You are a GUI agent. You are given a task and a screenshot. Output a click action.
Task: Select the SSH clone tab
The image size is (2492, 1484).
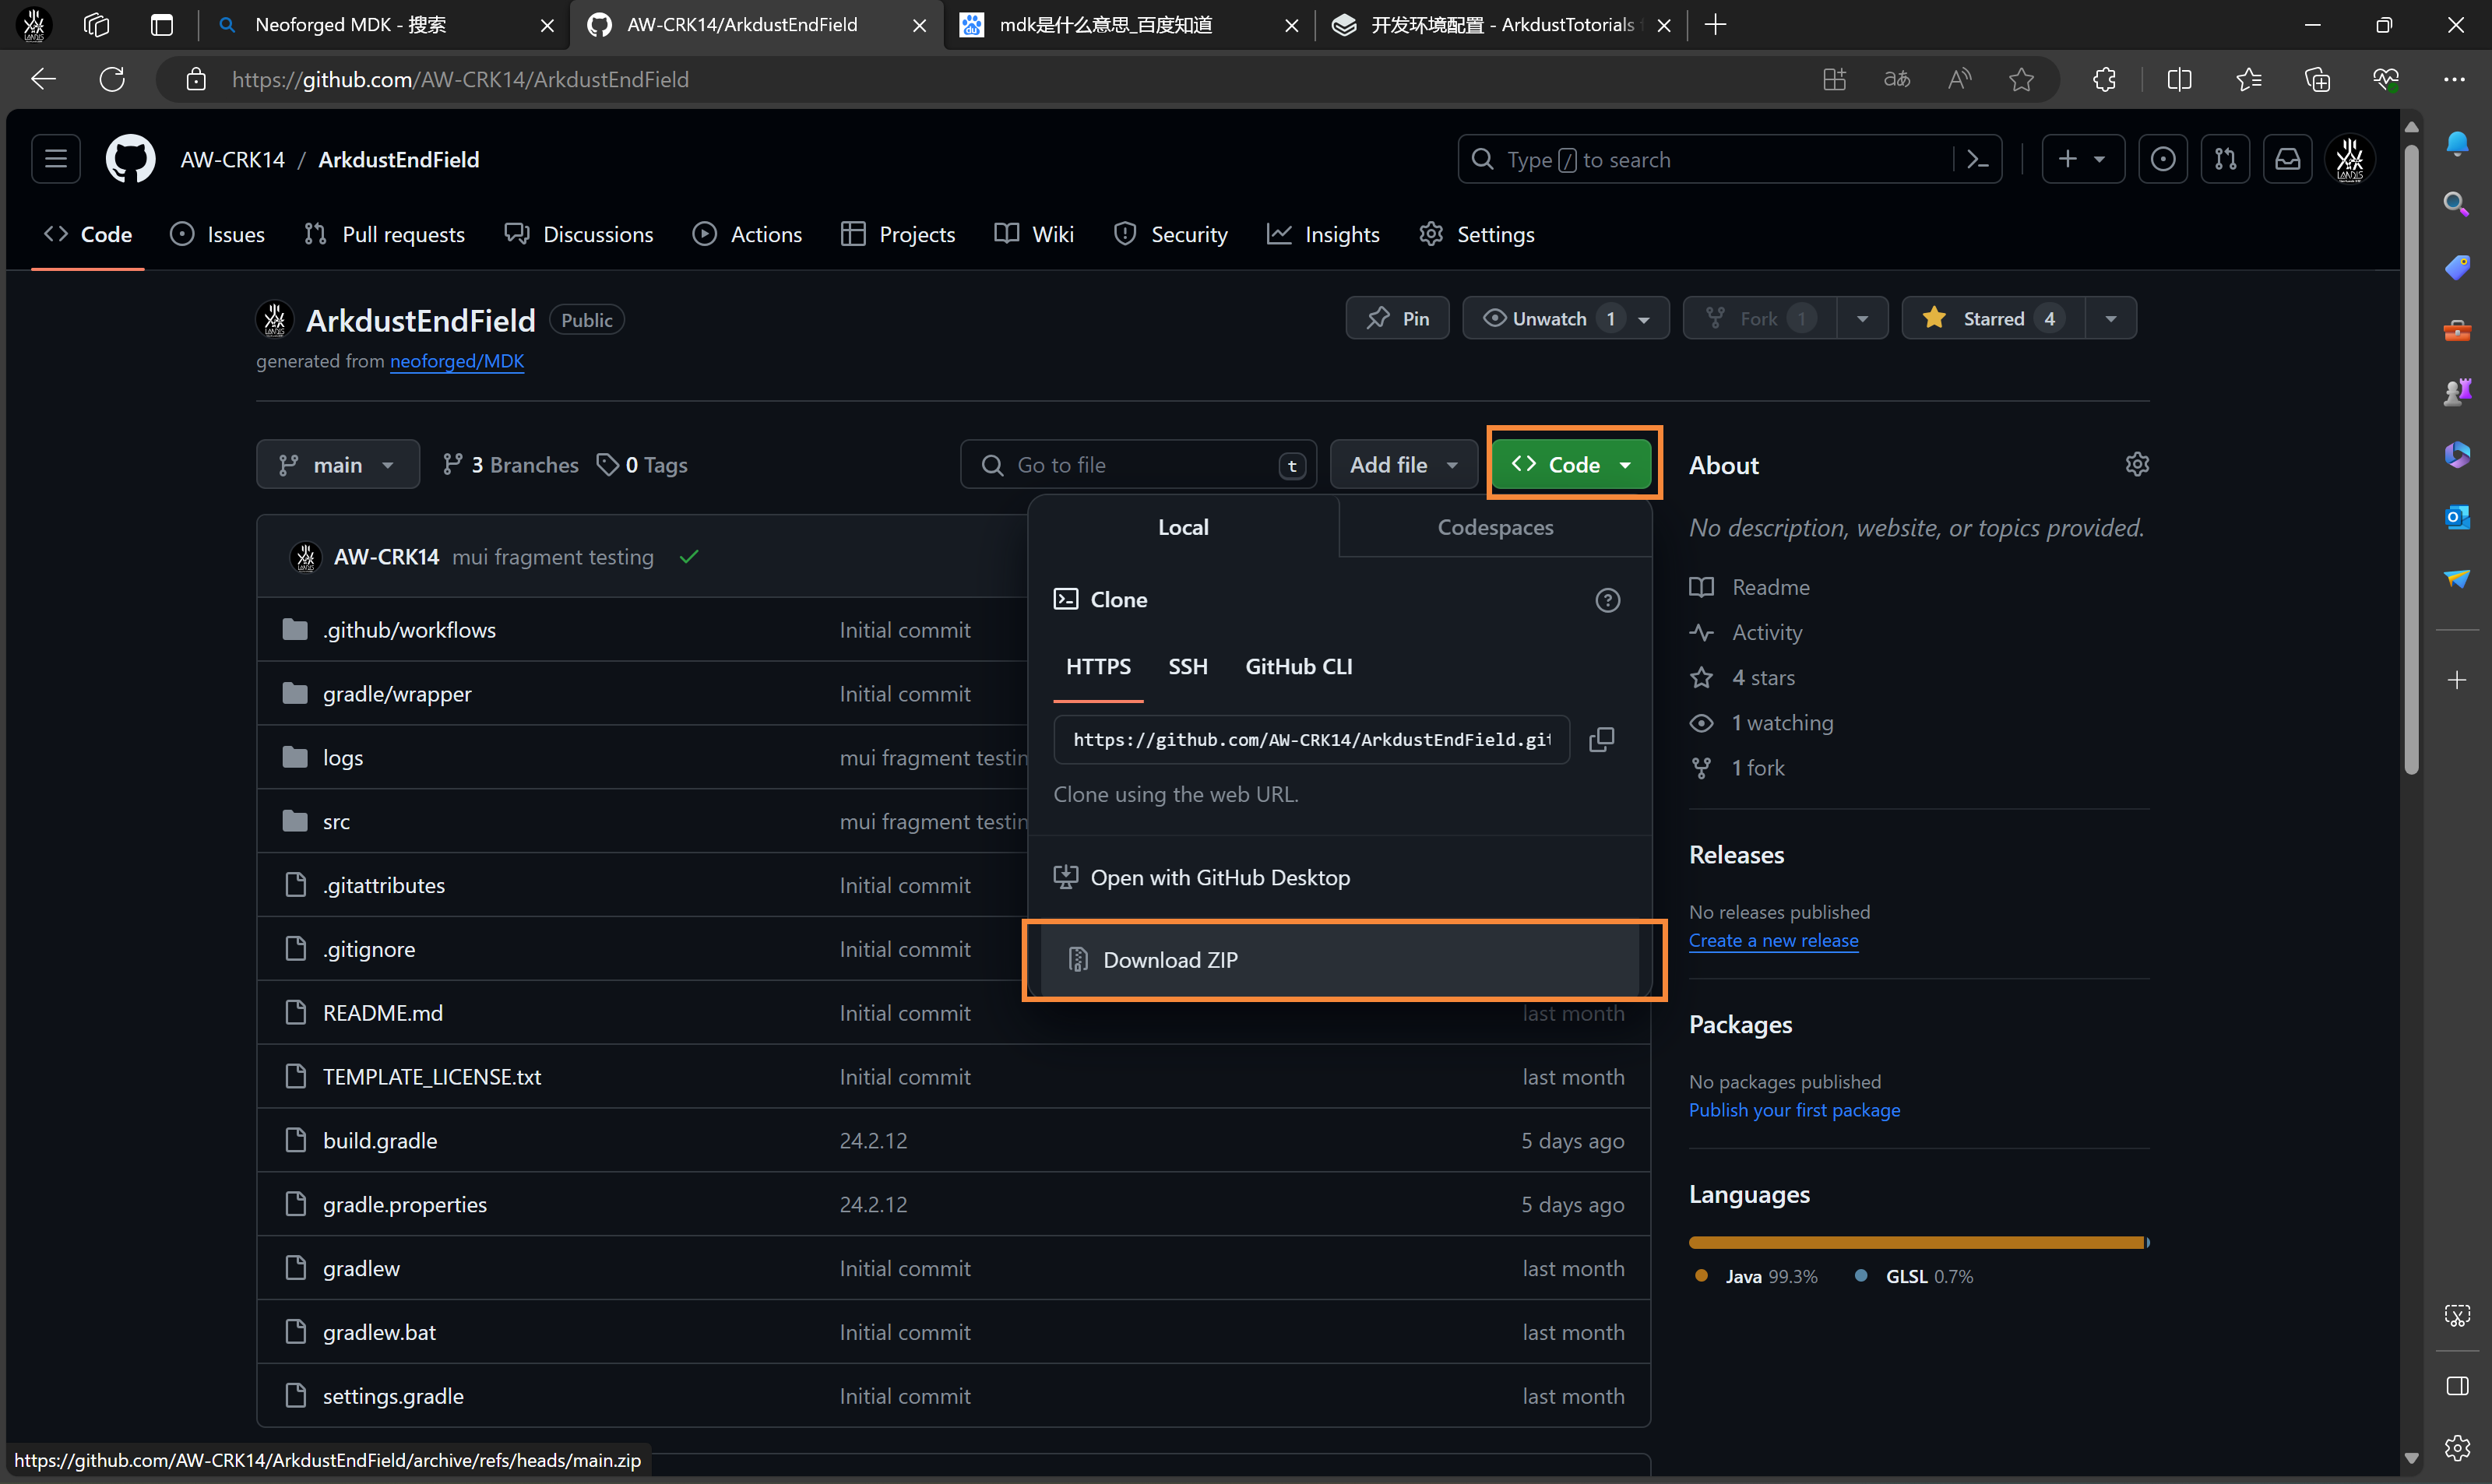click(1187, 666)
